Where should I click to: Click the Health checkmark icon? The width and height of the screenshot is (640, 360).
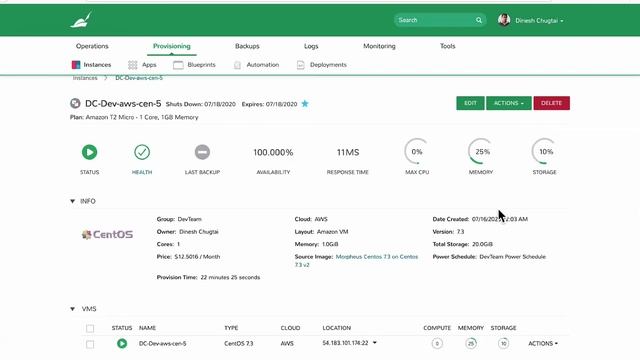[x=142, y=152]
